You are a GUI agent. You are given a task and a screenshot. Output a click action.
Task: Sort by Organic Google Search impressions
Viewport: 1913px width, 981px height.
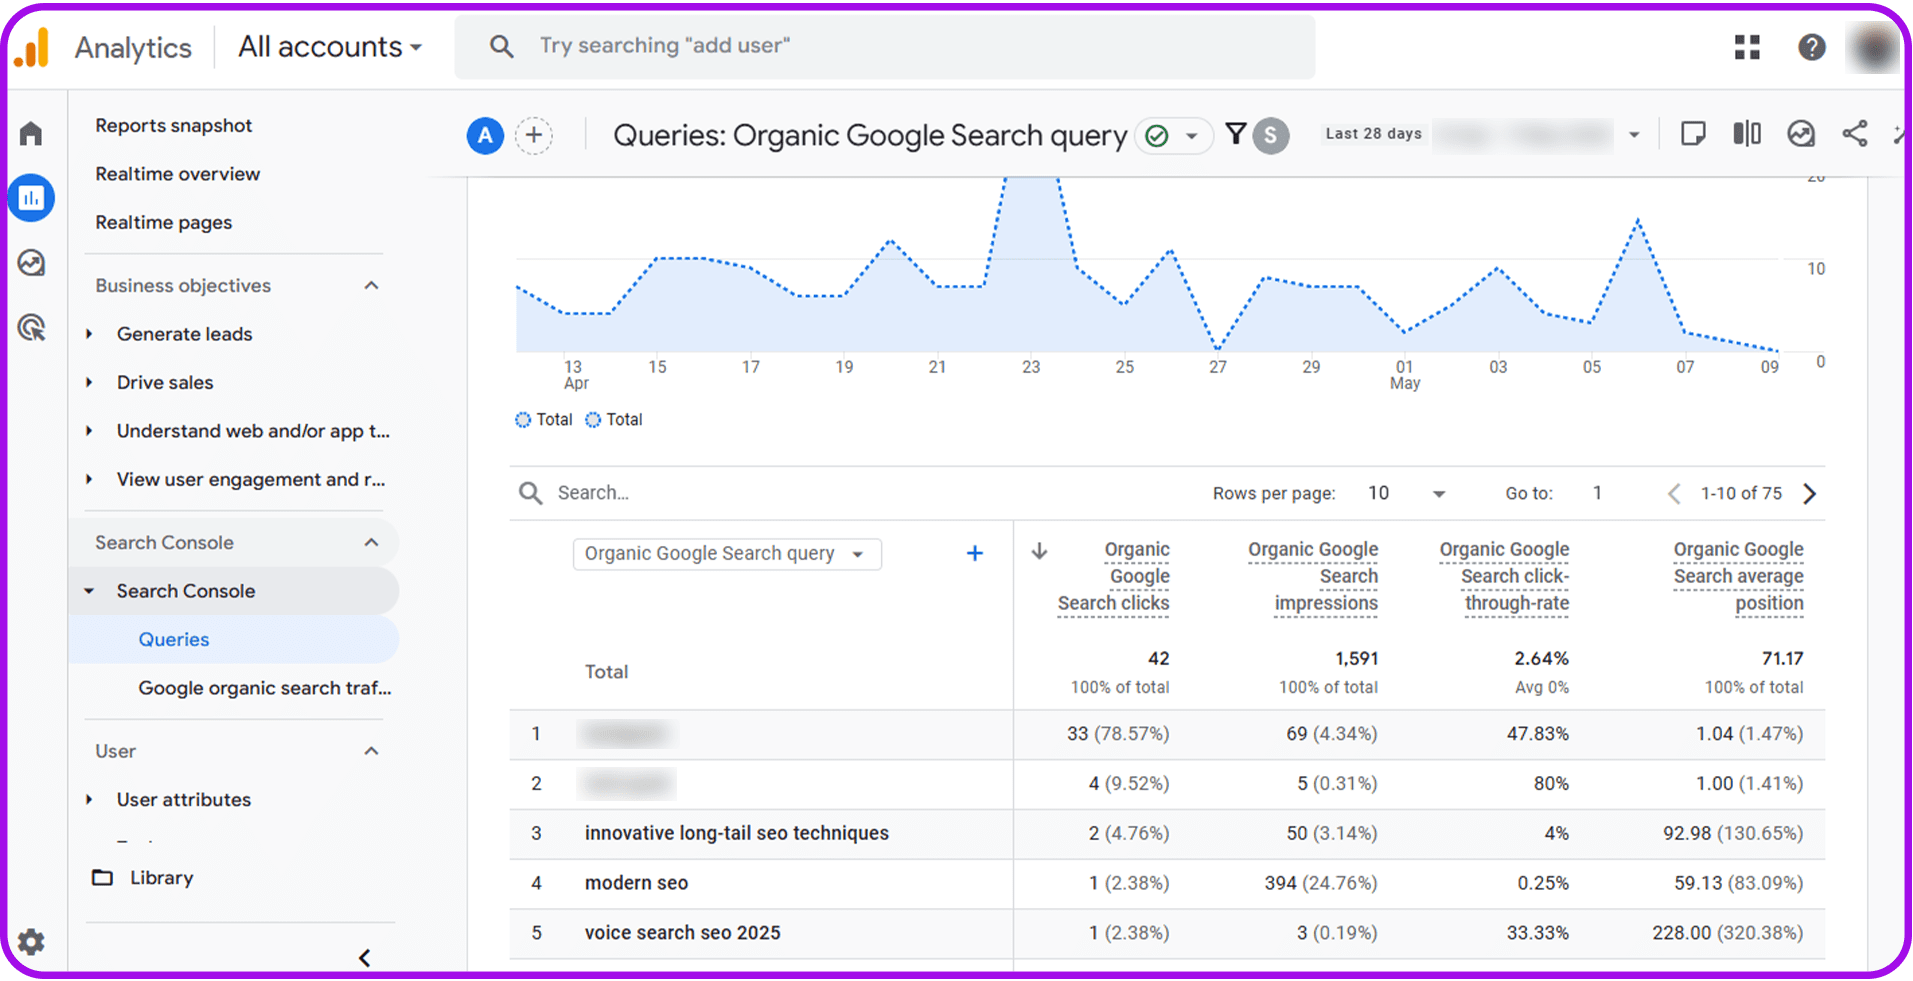(1313, 576)
